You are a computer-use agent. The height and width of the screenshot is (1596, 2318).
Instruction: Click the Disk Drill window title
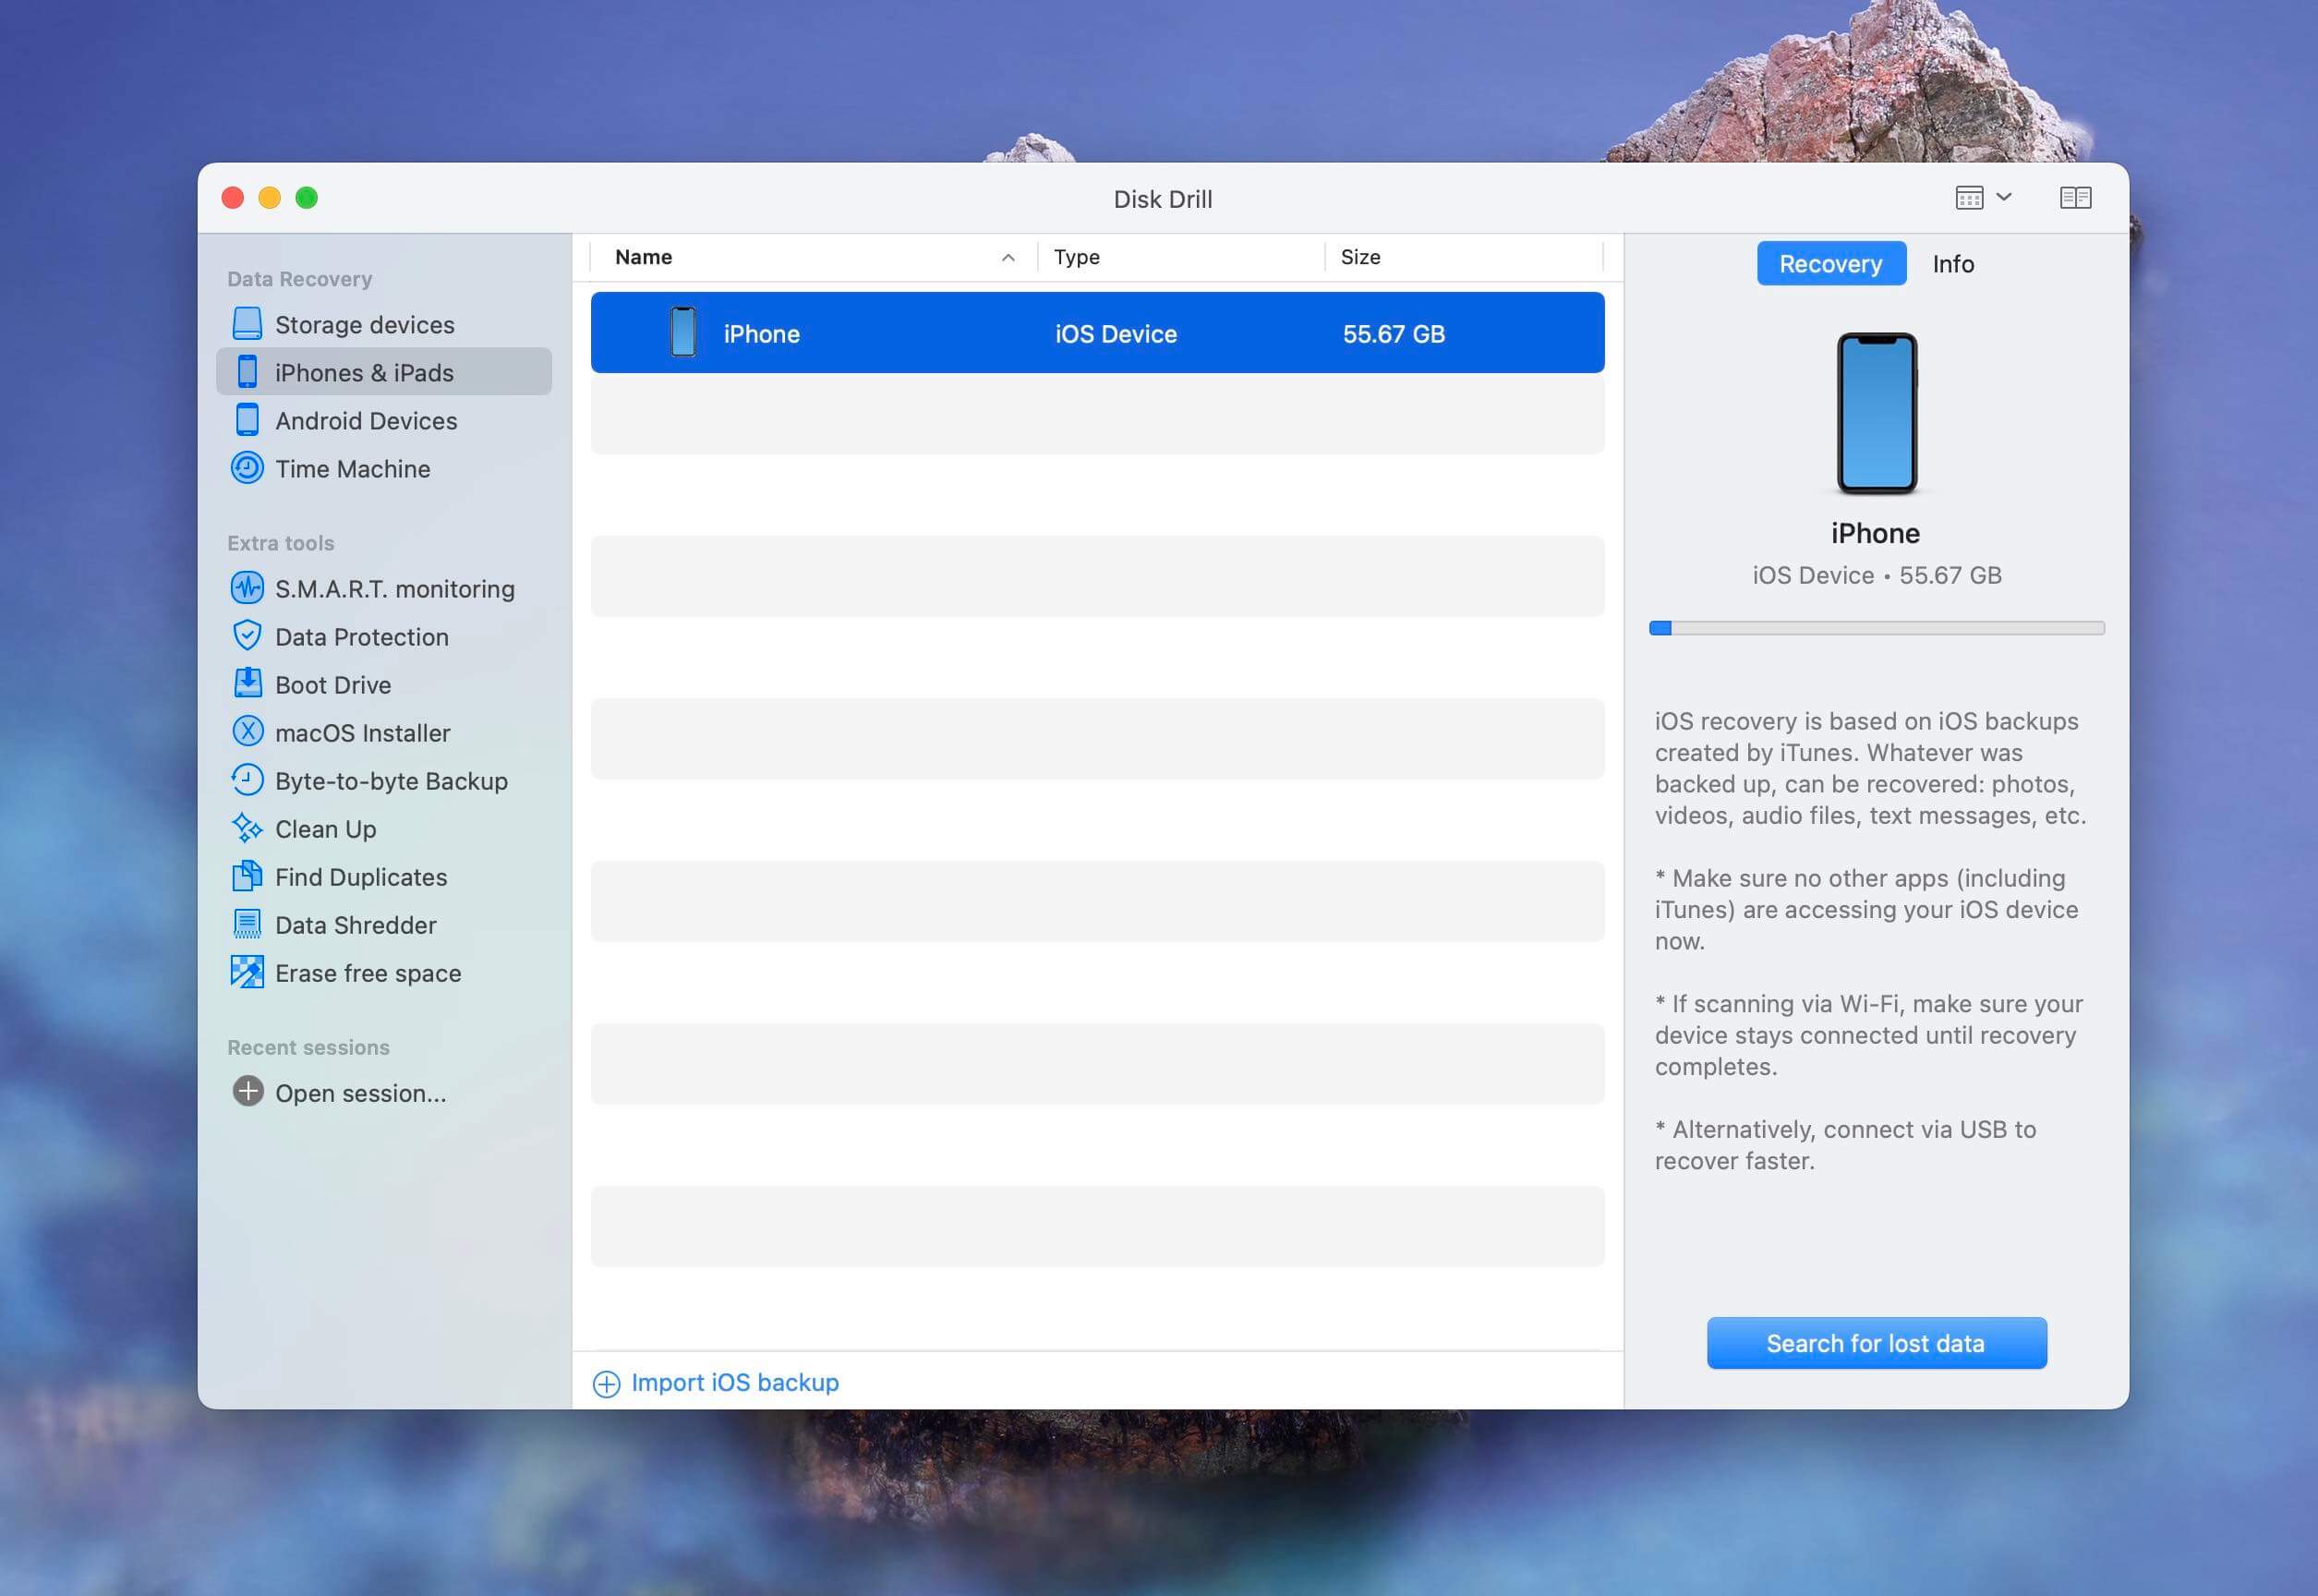click(x=1162, y=199)
